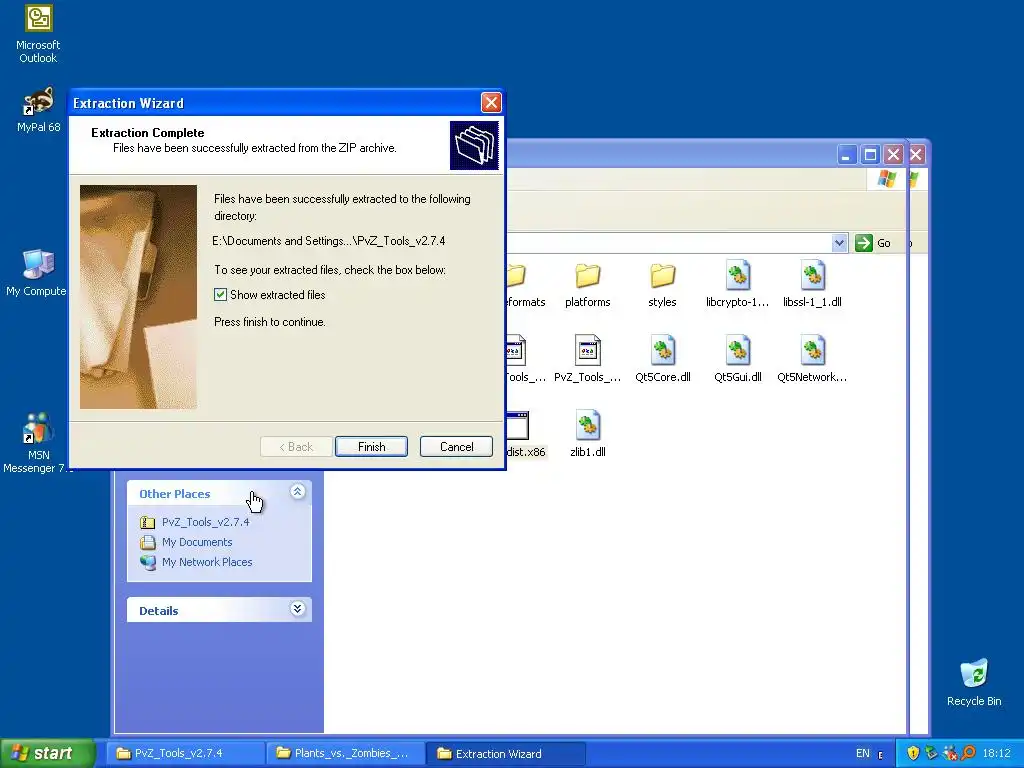
Task: Click the 'Other Places' panel header text
Action: click(174, 494)
